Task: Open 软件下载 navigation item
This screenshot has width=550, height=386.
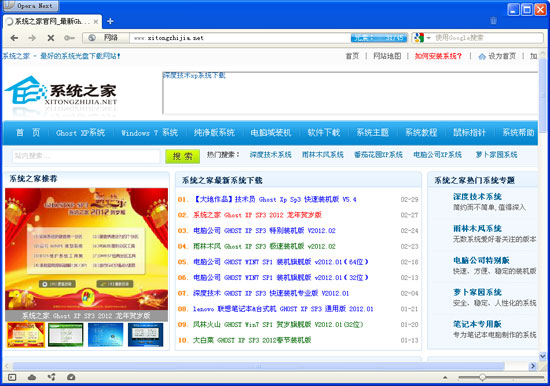Action: tap(324, 133)
